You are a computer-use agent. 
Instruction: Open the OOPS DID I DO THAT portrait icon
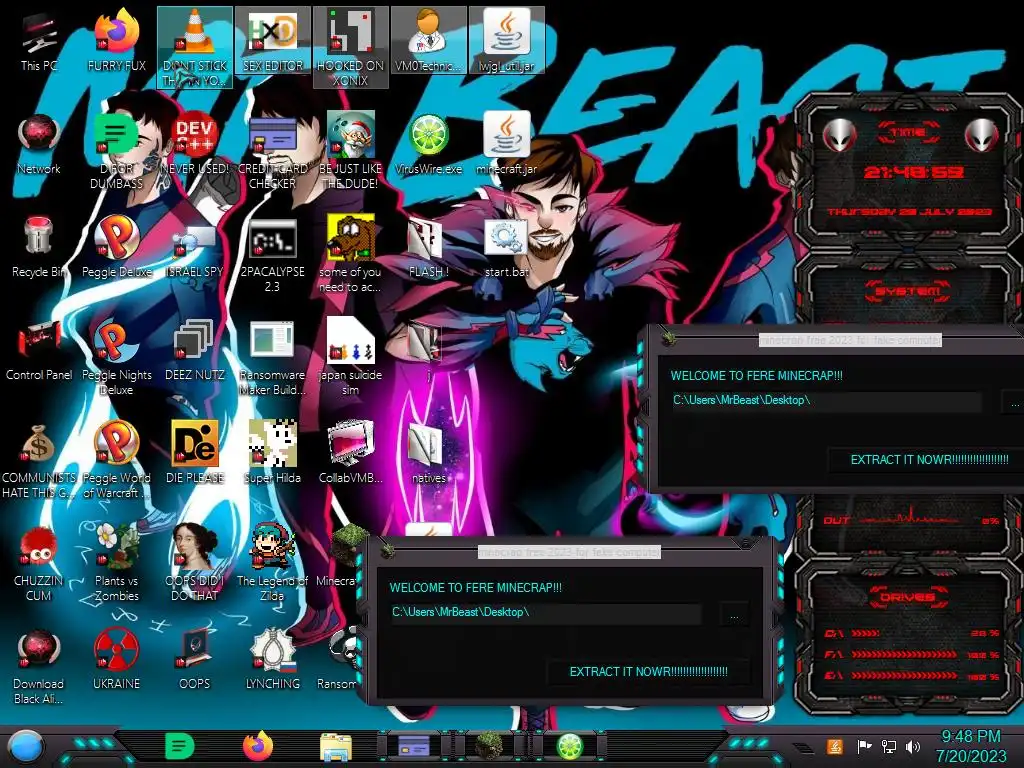click(x=195, y=563)
